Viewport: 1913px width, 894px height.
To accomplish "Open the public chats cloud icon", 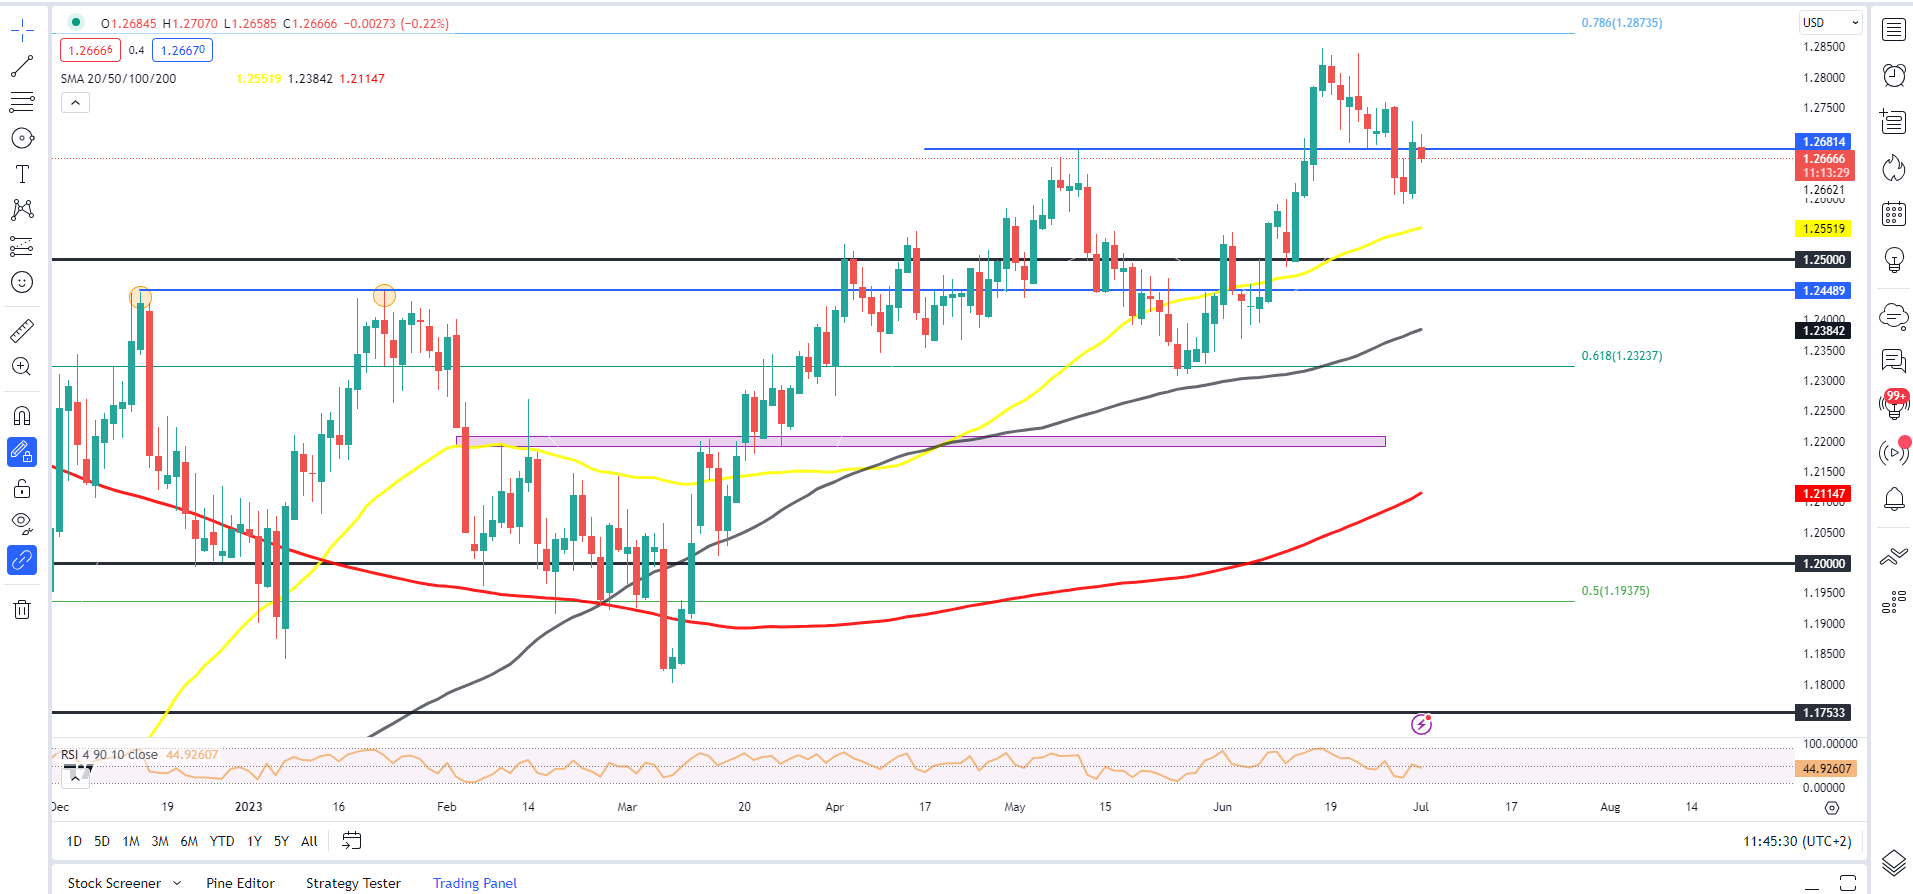I will (1894, 316).
